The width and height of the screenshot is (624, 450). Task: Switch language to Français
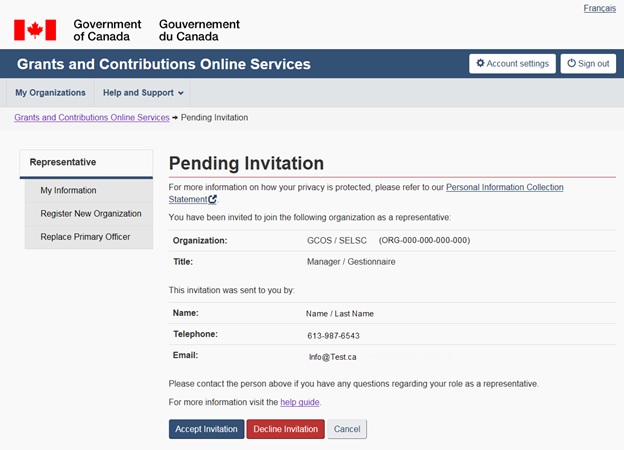(x=599, y=9)
